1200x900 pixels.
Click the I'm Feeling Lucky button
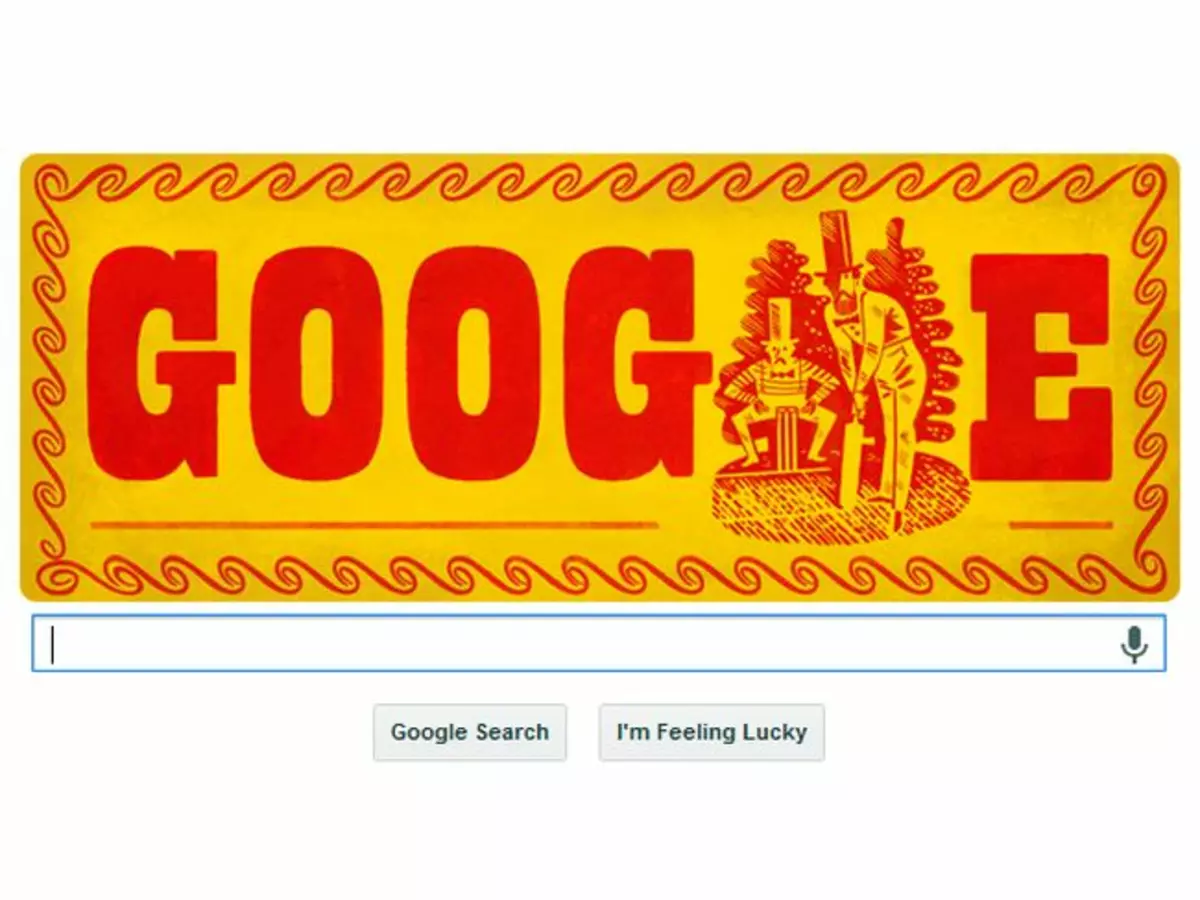click(x=712, y=732)
